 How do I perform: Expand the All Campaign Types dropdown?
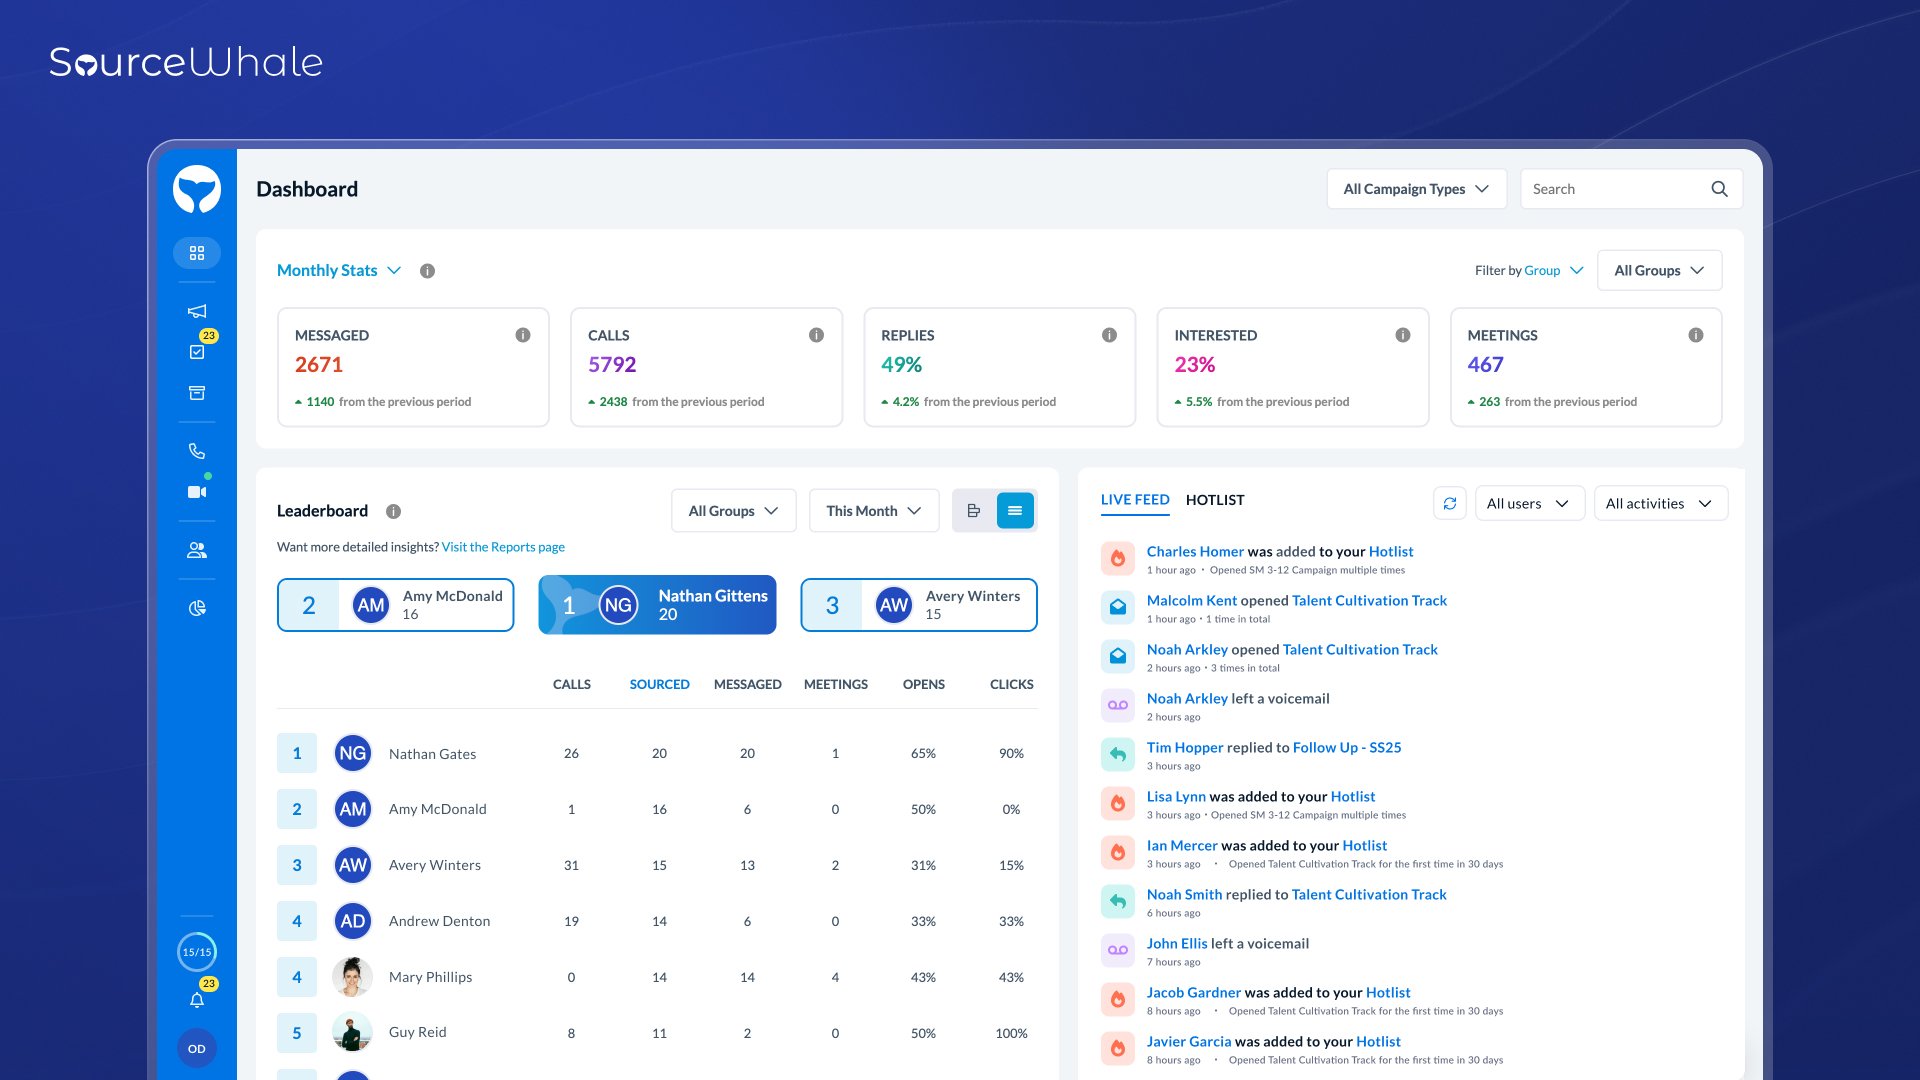[1416, 189]
